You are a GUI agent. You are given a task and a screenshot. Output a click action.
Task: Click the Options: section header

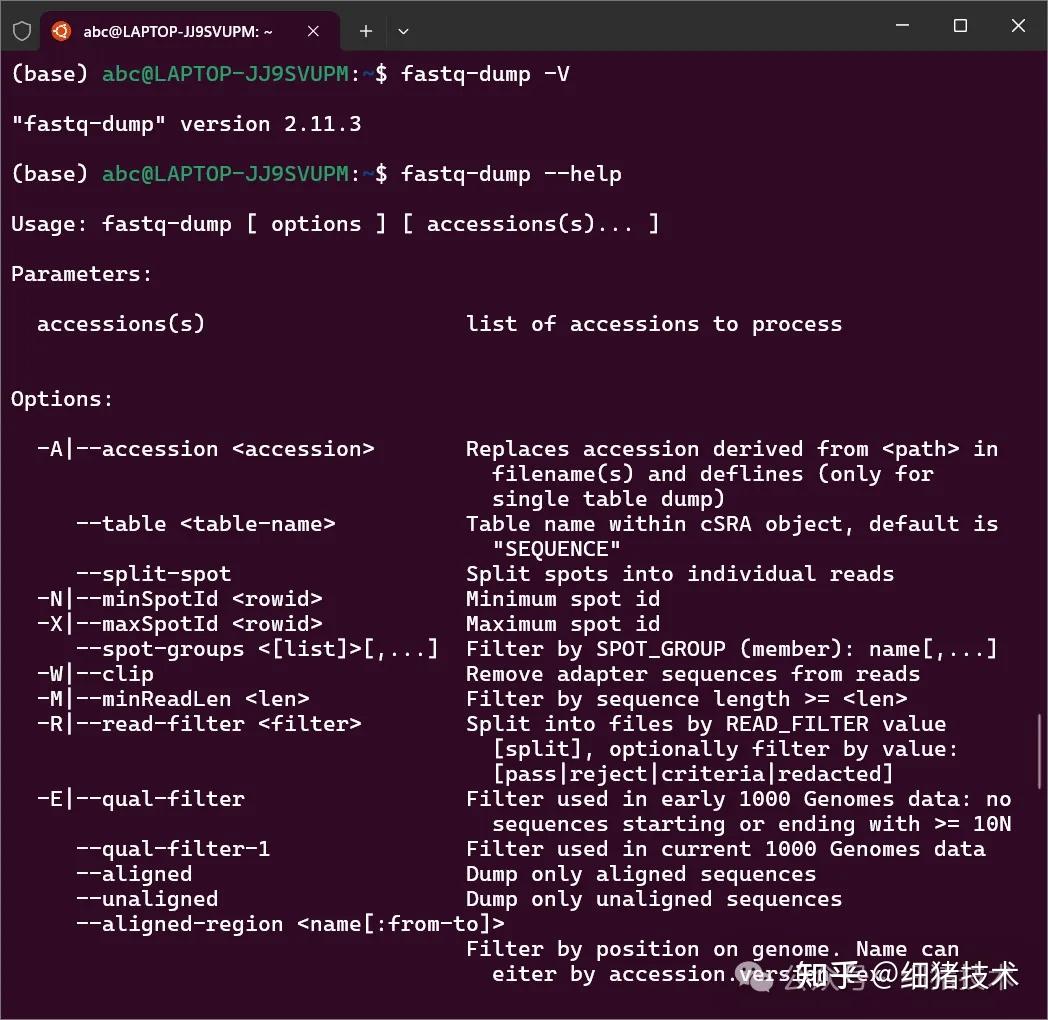pyautogui.click(x=62, y=398)
